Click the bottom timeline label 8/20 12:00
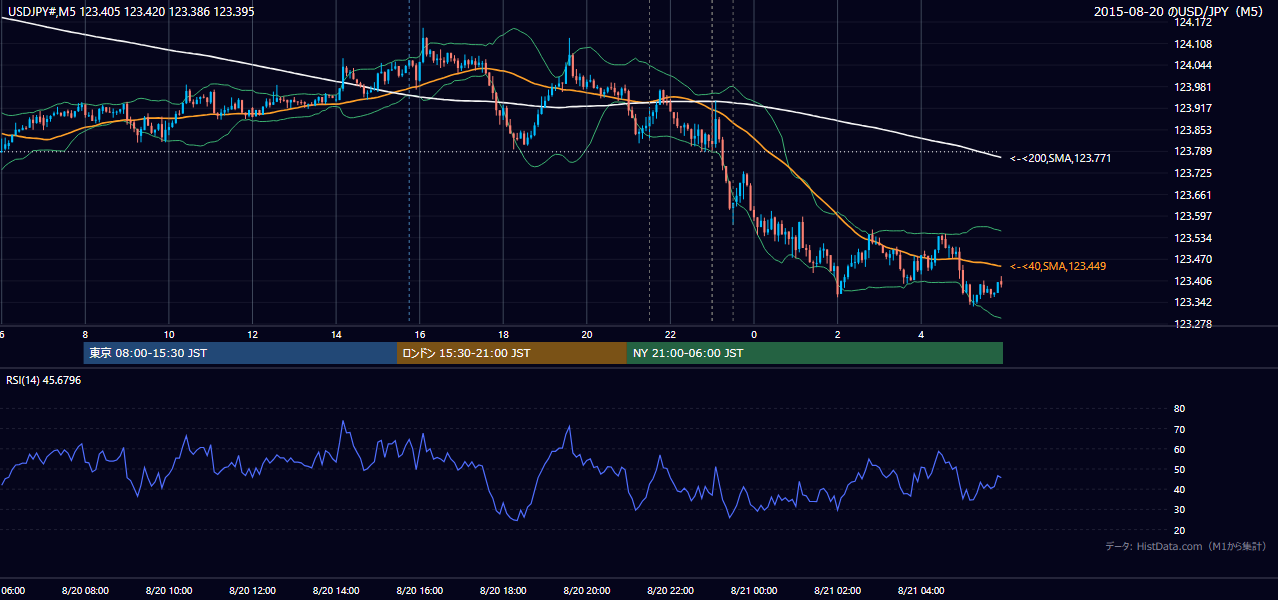 pyautogui.click(x=253, y=590)
